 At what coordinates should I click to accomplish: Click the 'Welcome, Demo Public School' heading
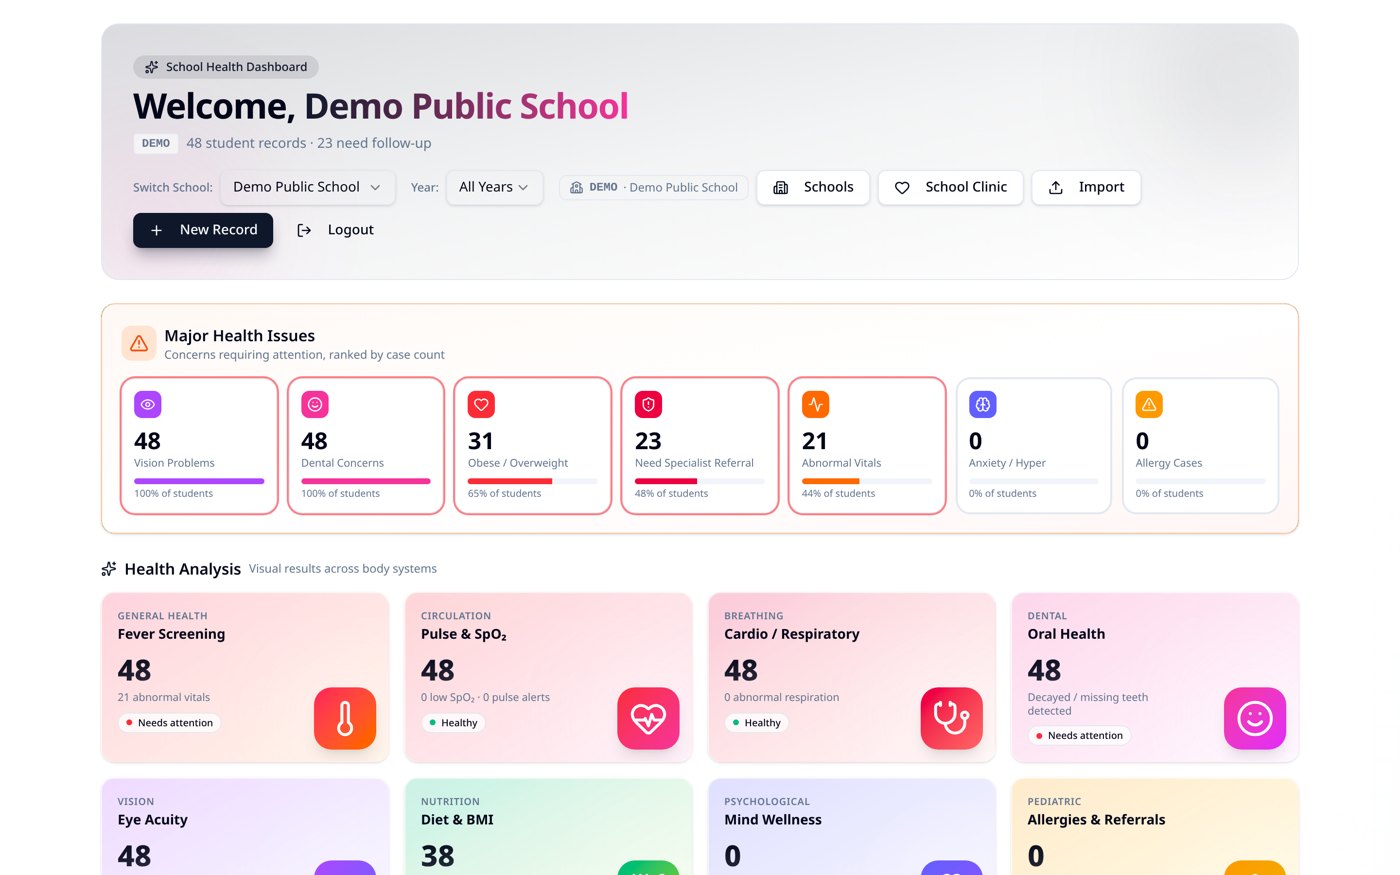(381, 106)
